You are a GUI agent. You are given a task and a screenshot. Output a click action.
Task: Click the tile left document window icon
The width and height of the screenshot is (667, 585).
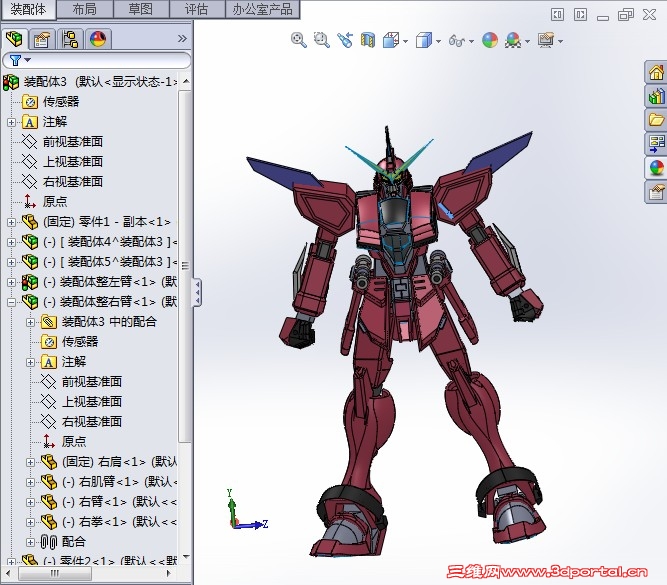point(557,15)
